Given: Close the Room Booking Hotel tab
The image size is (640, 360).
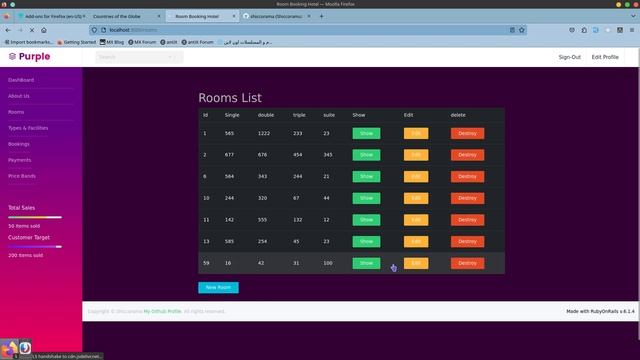Looking at the screenshot, I should coord(234,16).
